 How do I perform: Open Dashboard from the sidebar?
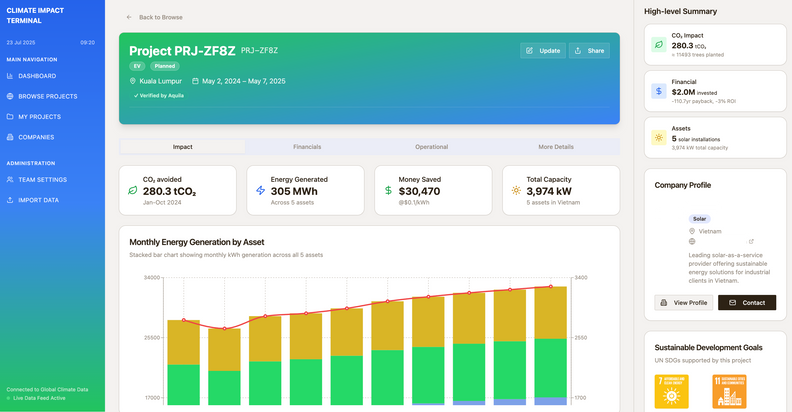[36, 76]
